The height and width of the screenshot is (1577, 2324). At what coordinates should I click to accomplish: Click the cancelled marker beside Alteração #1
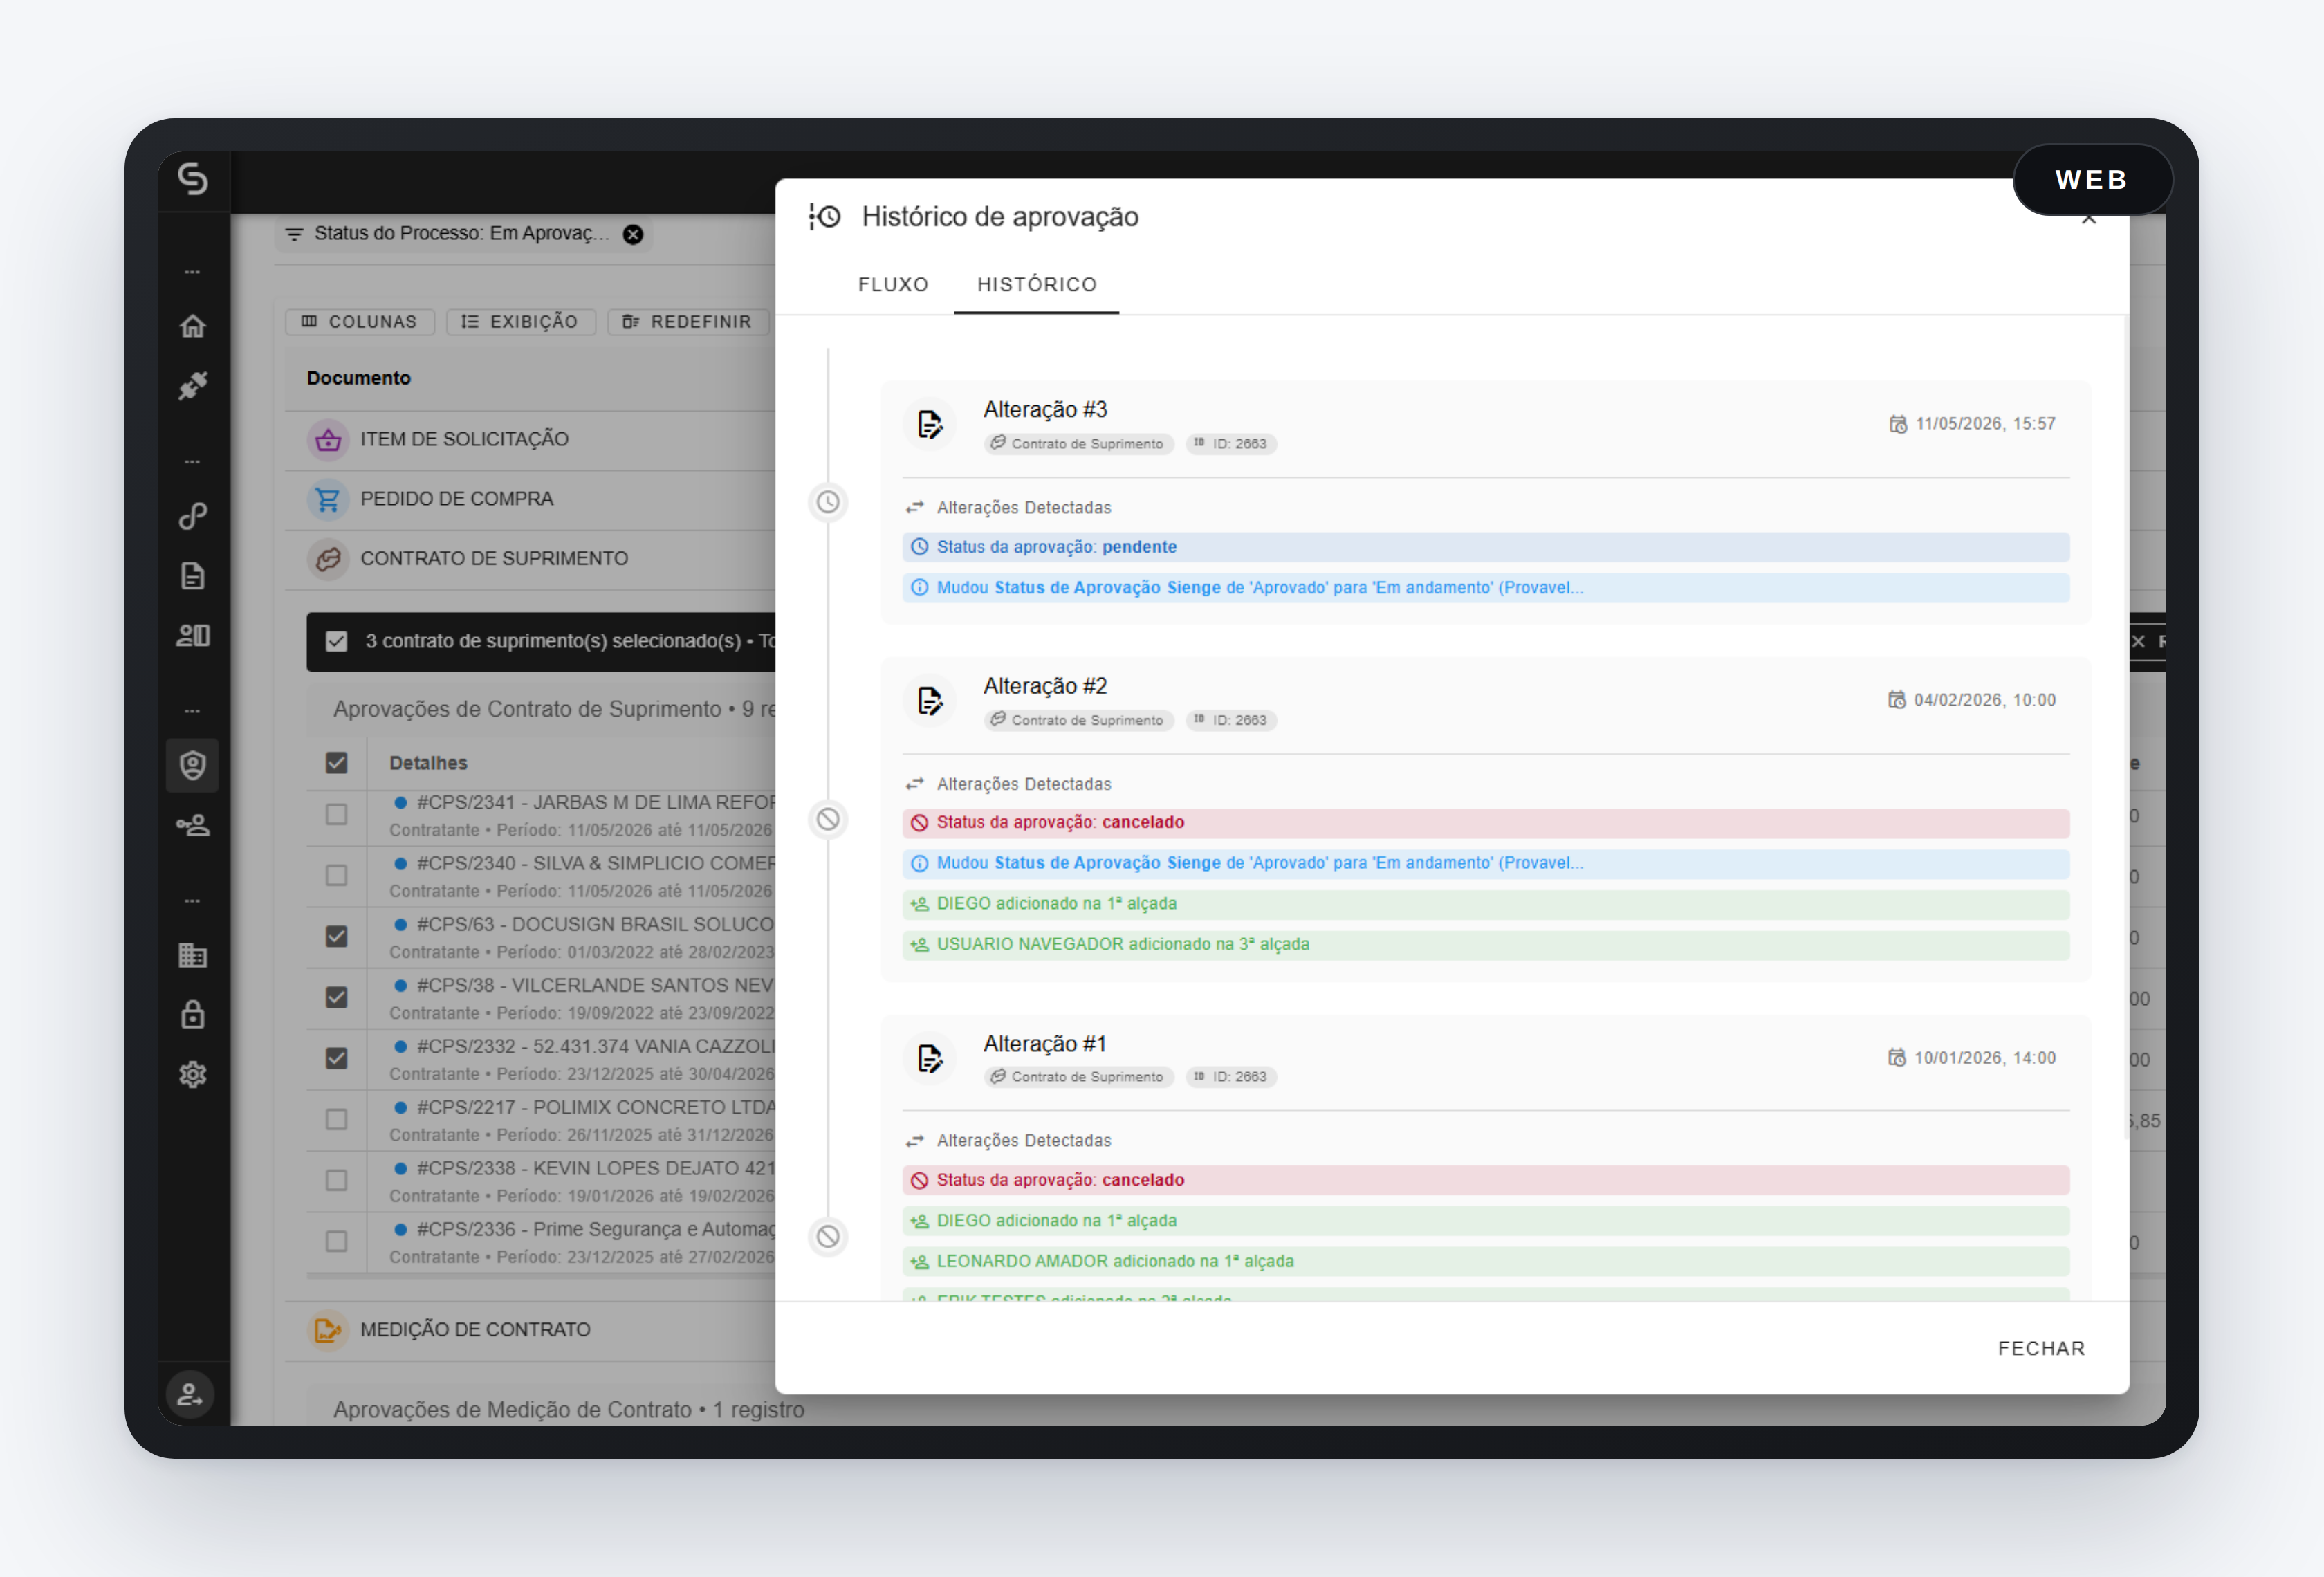coord(828,1237)
